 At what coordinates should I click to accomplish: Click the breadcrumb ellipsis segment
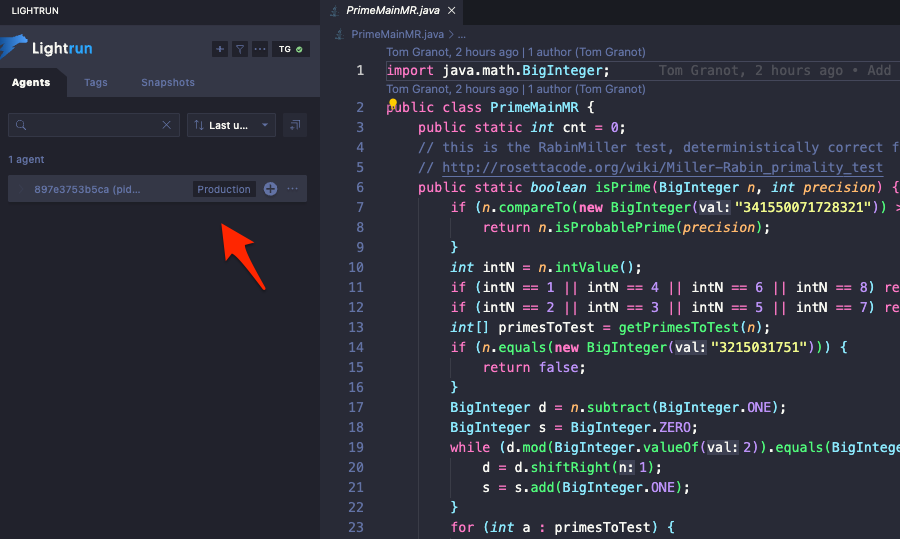click(x=462, y=34)
